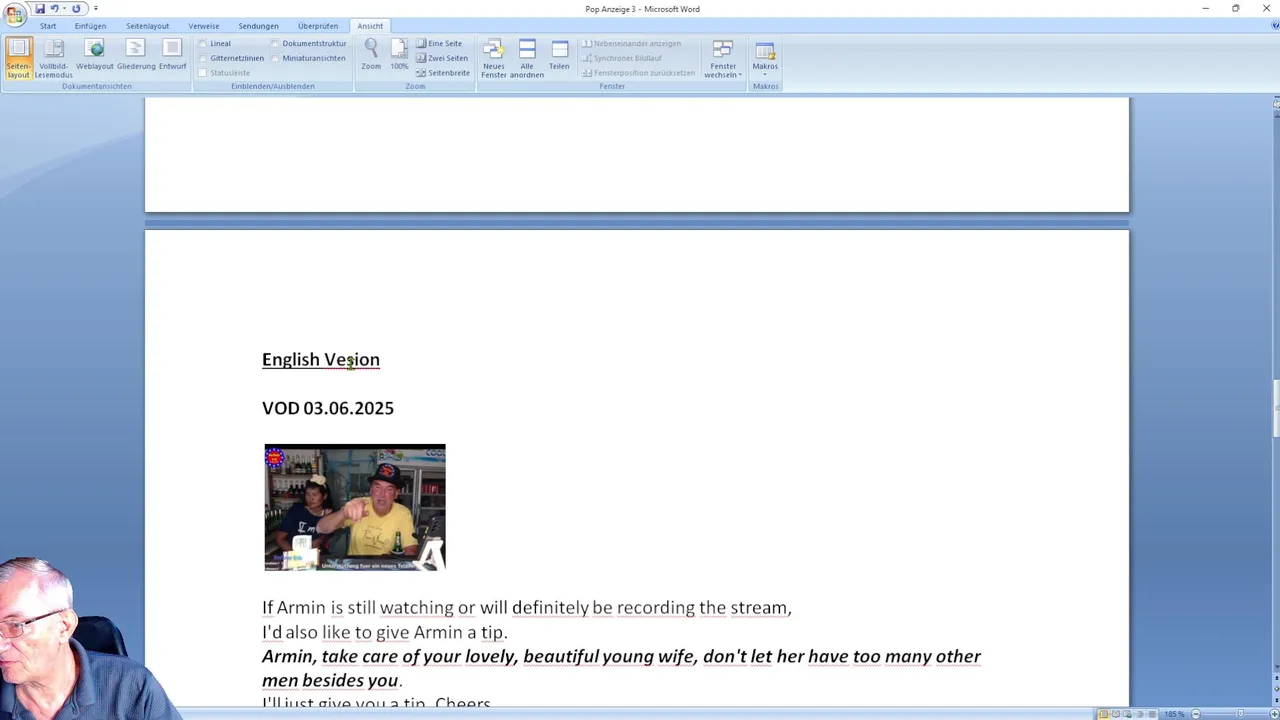The image size is (1280, 720).
Task: Set zoom to 100% in ribbon
Action: tap(399, 56)
